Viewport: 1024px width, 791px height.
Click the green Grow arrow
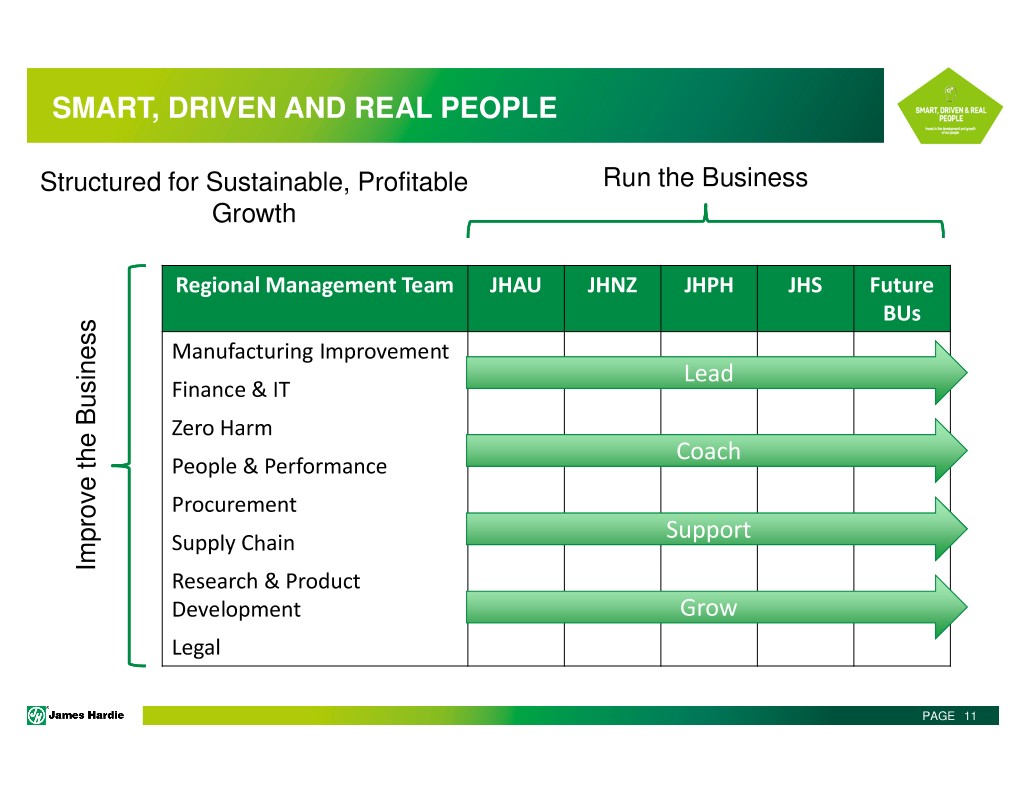[708, 607]
